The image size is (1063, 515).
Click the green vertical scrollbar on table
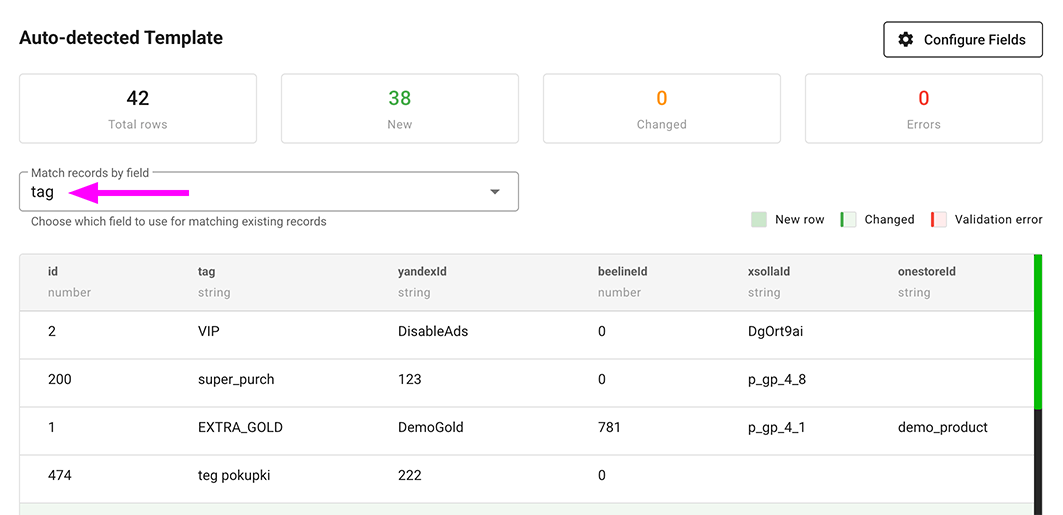pyautogui.click(x=1038, y=330)
